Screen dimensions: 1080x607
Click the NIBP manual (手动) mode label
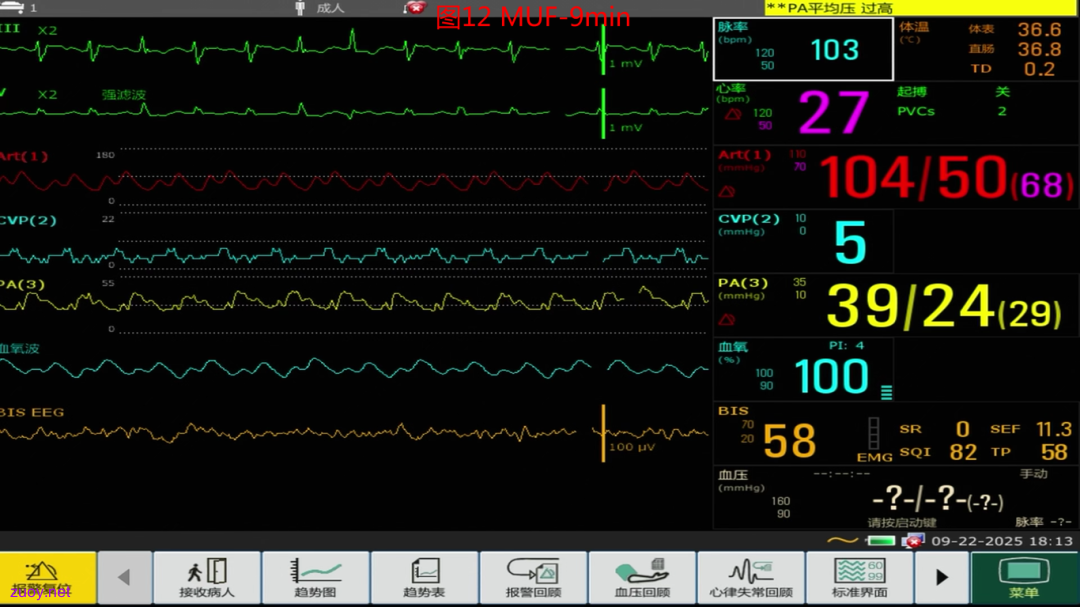[1033, 473]
